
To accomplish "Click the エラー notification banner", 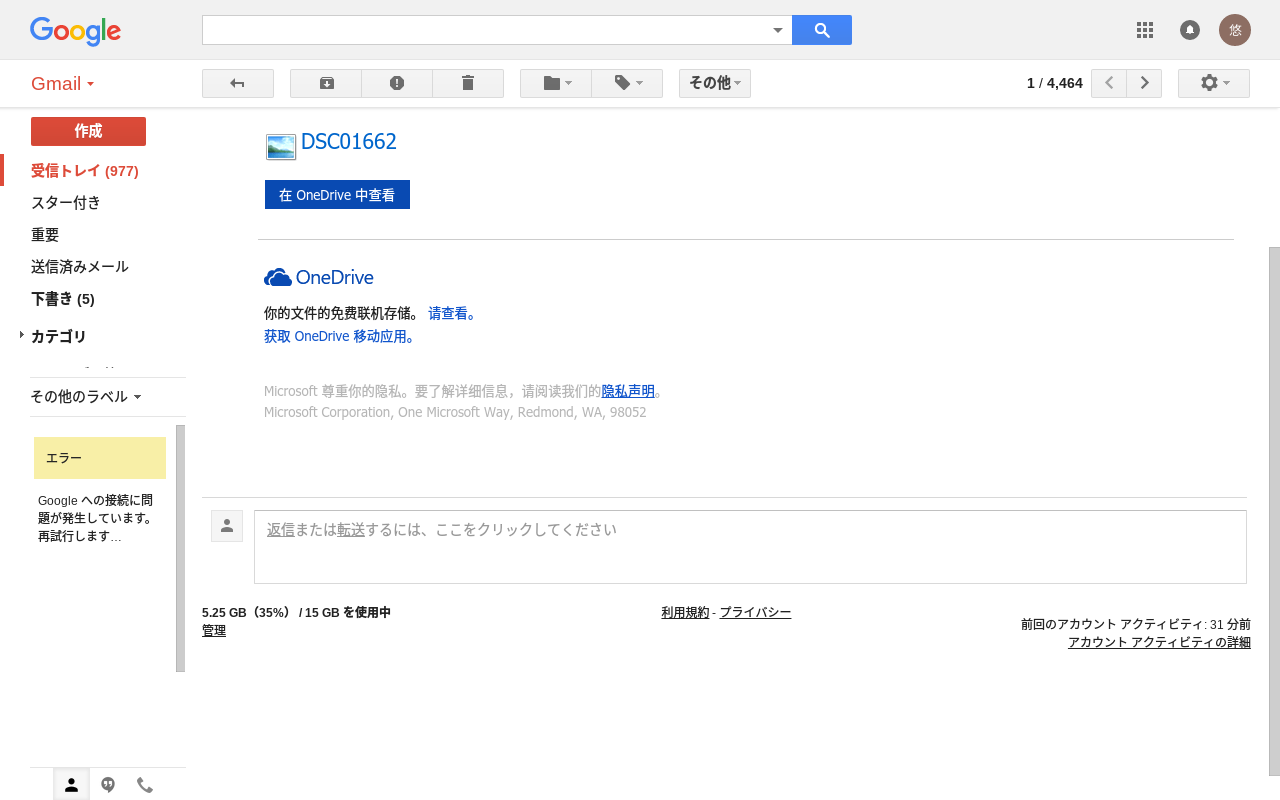I will pyautogui.click(x=100, y=458).
